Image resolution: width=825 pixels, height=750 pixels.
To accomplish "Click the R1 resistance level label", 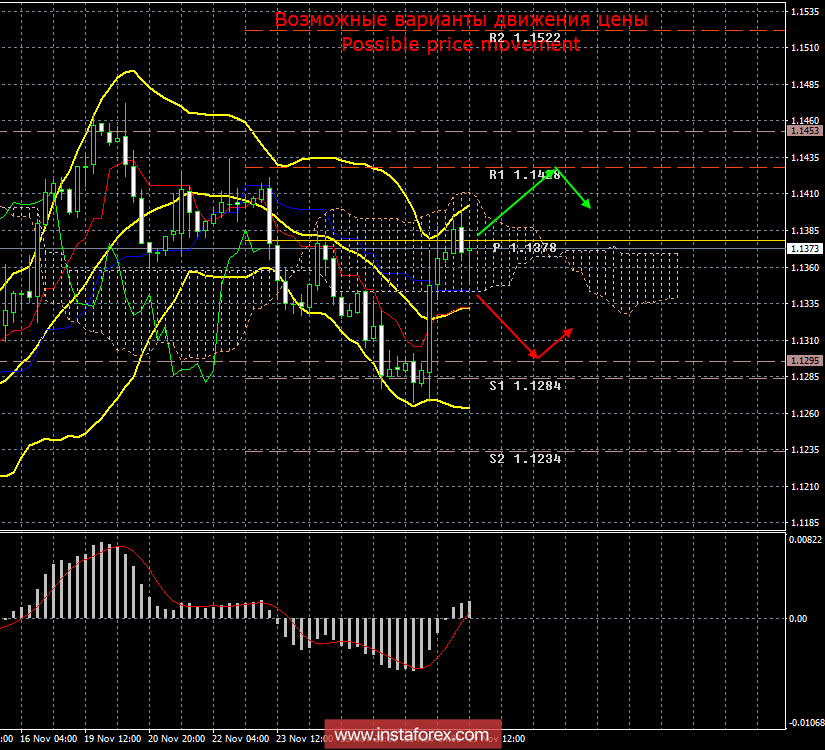I will click(525, 175).
